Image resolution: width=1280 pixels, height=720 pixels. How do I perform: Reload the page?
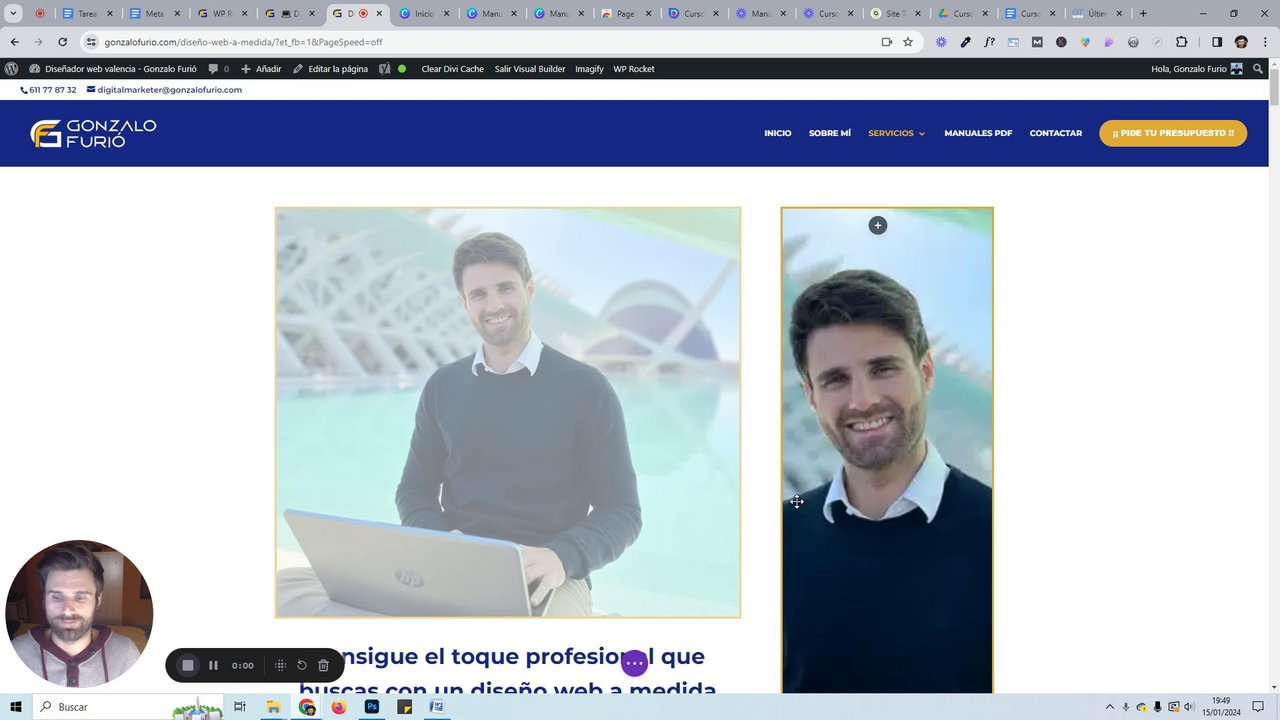point(62,42)
